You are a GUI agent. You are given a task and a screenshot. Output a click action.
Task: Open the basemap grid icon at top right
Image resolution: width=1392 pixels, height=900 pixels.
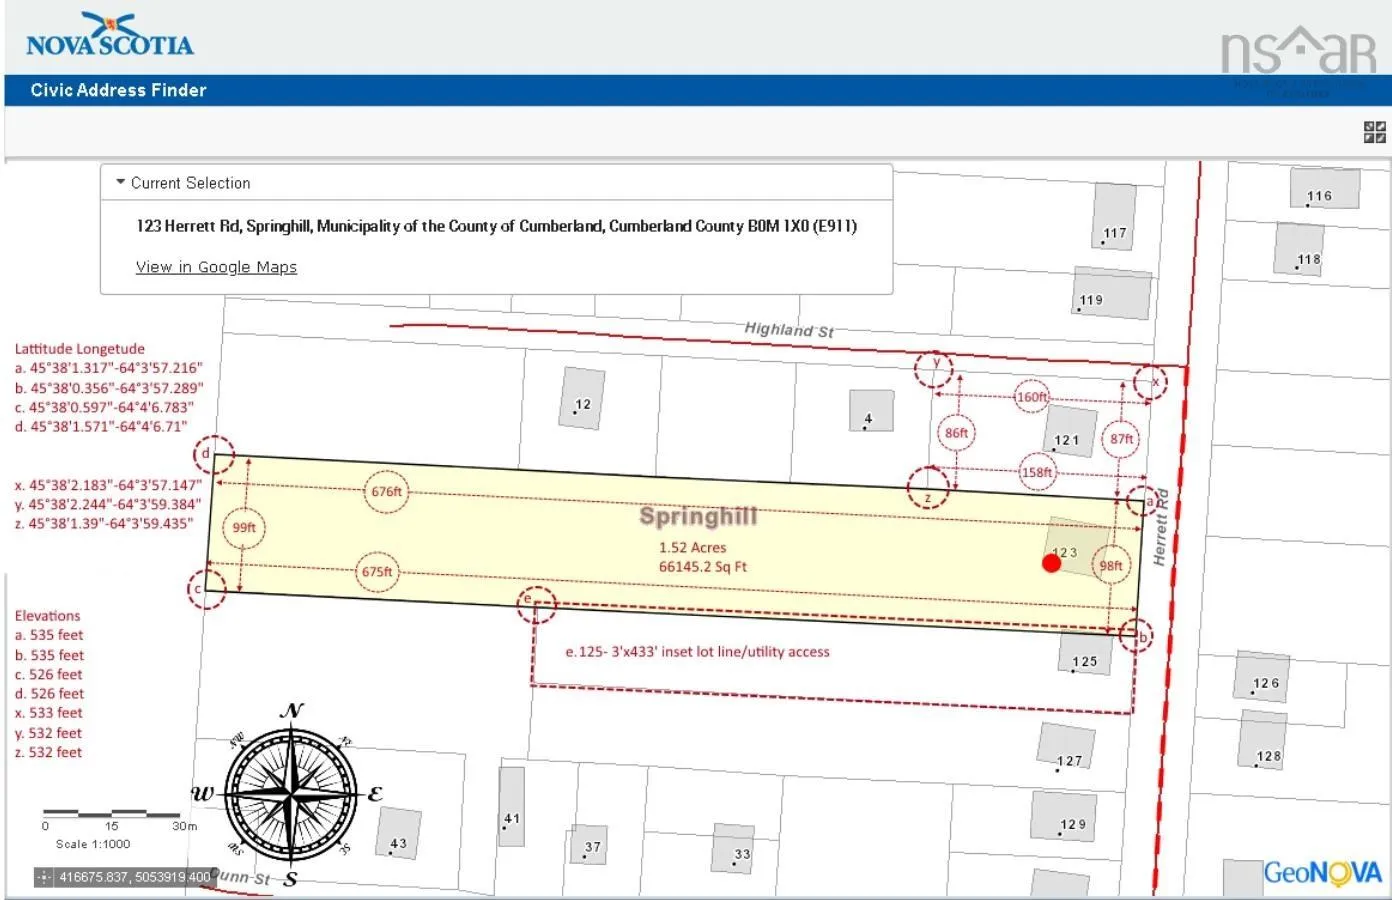pos(1374,132)
